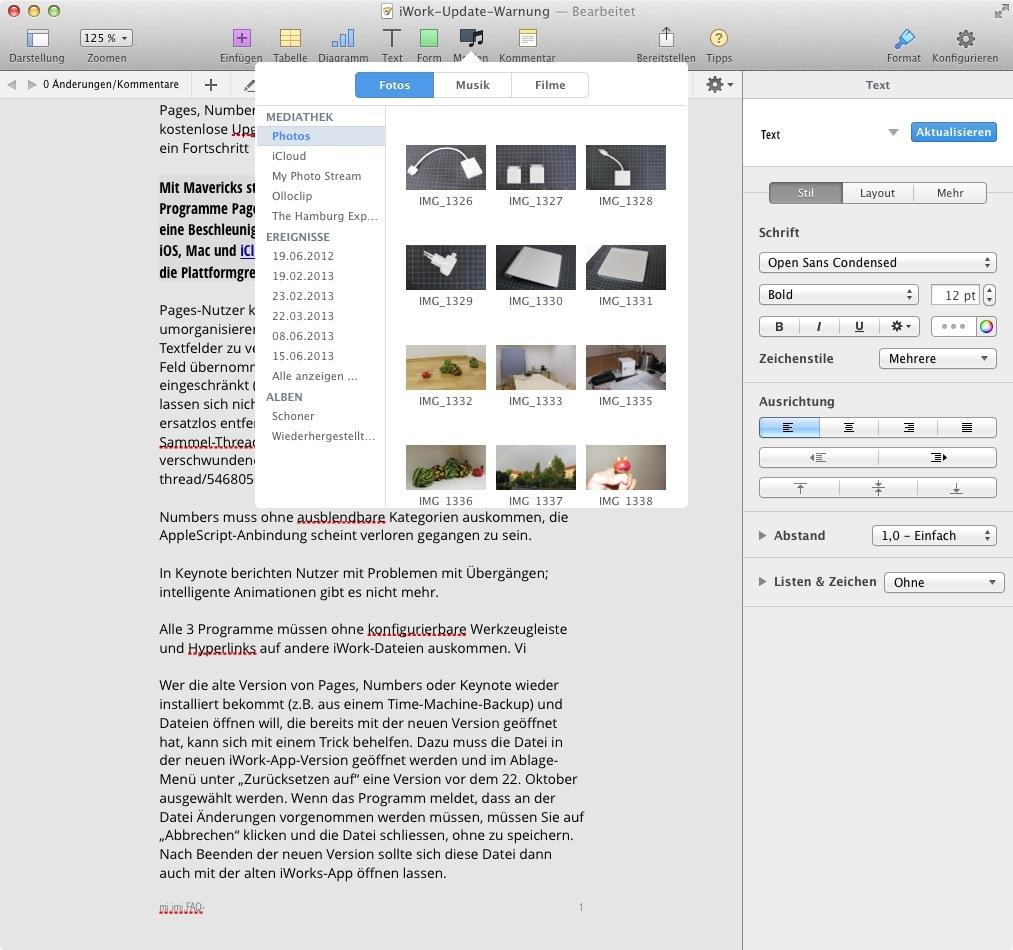The width and height of the screenshot is (1013, 950).
Task: Select iCloud in the Mediathek
Action: [x=289, y=156]
